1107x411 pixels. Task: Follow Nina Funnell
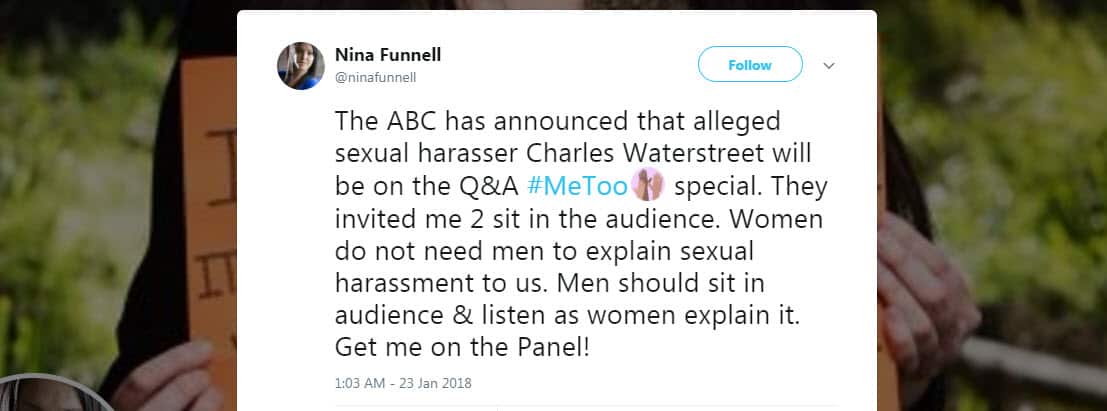point(749,65)
